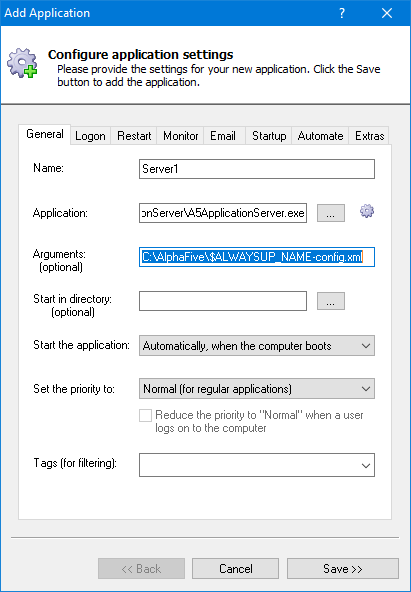Go to the Monitor tab
Screen dimensions: 411x592
point(180,136)
